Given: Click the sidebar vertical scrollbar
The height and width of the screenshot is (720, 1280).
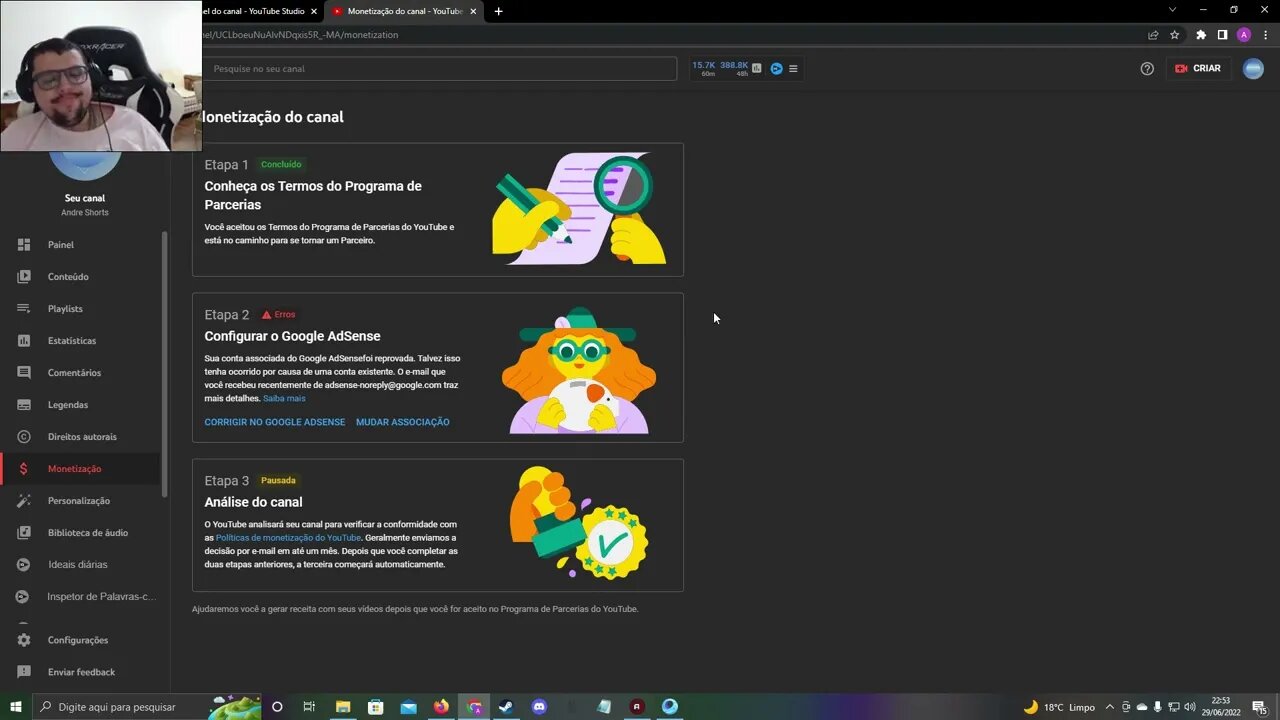Looking at the screenshot, I should [x=164, y=363].
